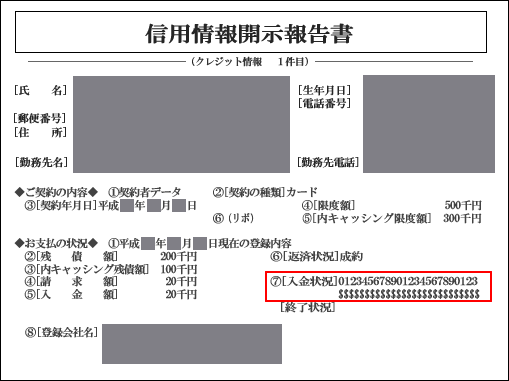Select the 200千円 value
Viewport: 509px width, 381px height.
(x=179, y=257)
